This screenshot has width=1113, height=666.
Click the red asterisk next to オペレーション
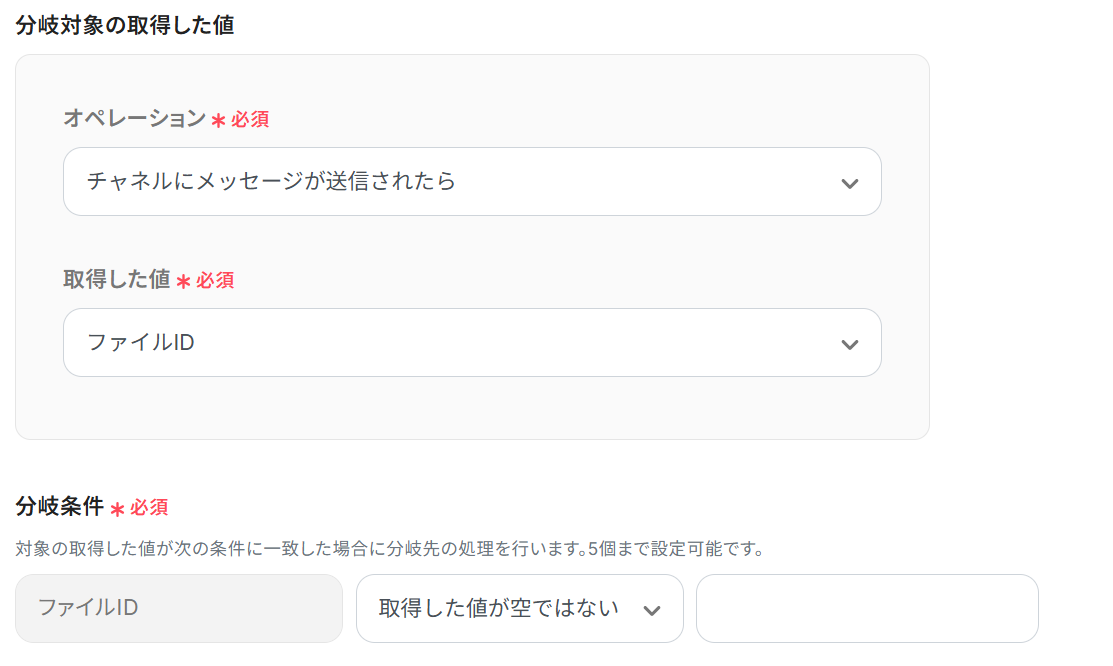[x=218, y=120]
